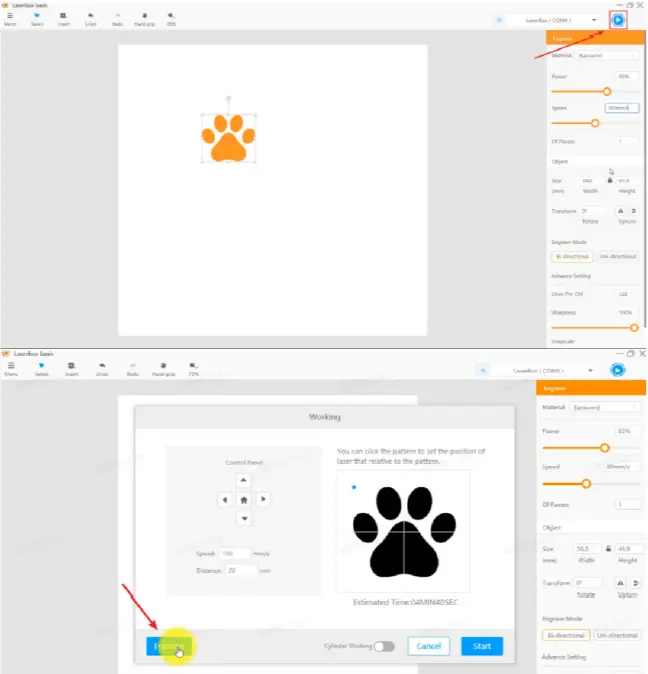Click the blue start-engraving button in bottom window

[618, 370]
